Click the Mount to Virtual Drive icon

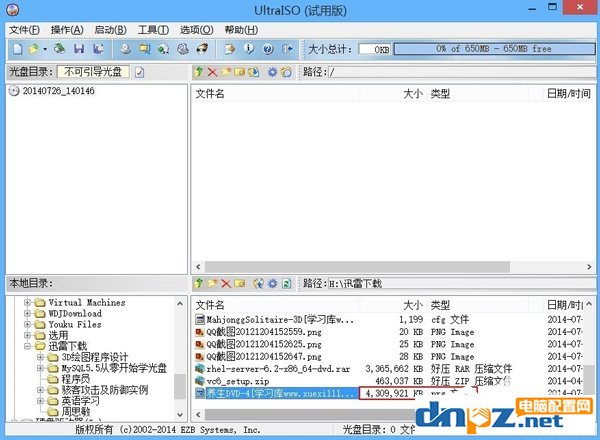coord(183,49)
